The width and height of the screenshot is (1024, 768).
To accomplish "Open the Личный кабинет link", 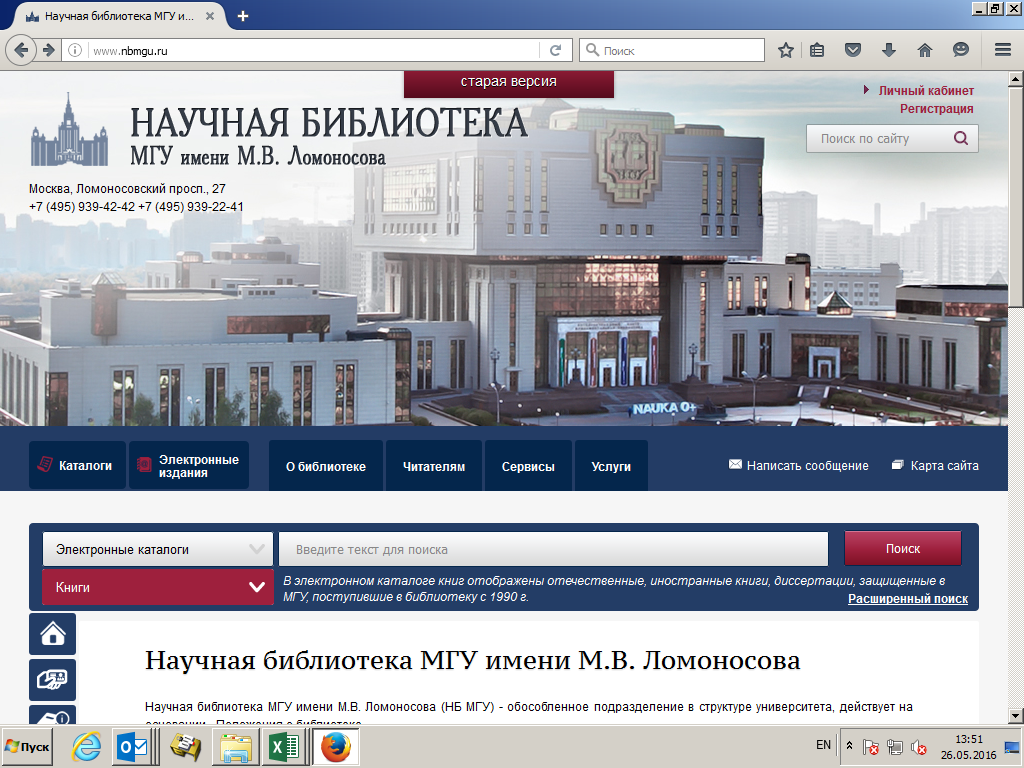I will click(925, 91).
